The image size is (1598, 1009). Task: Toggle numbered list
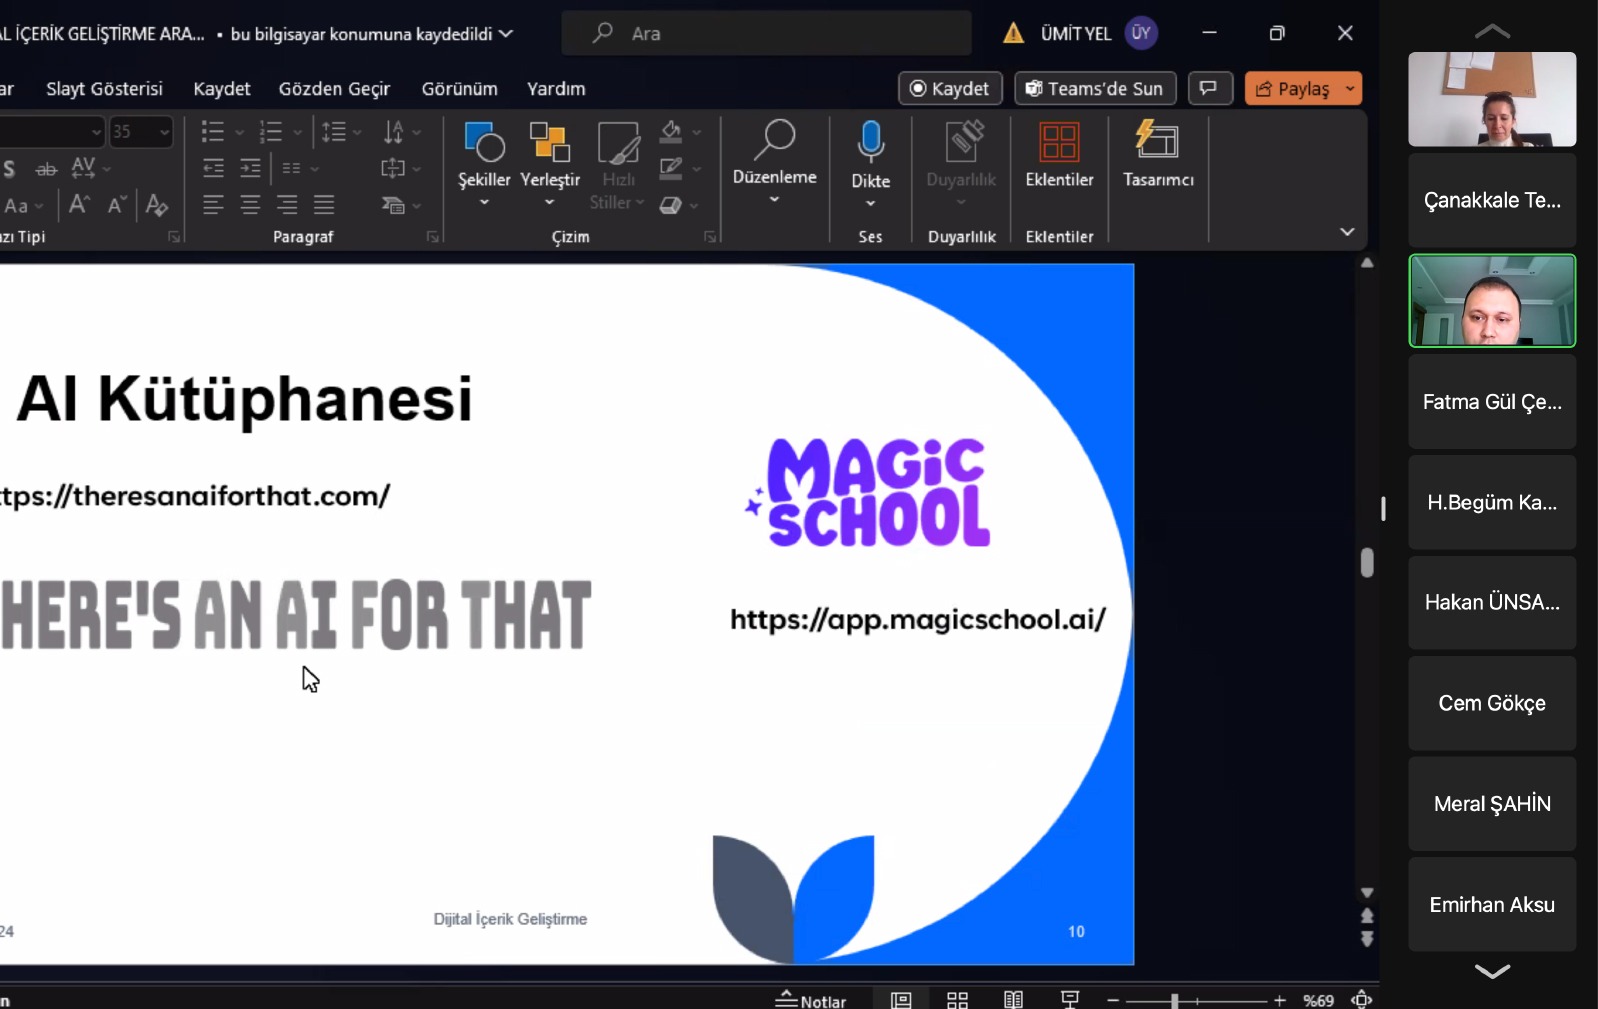(271, 132)
